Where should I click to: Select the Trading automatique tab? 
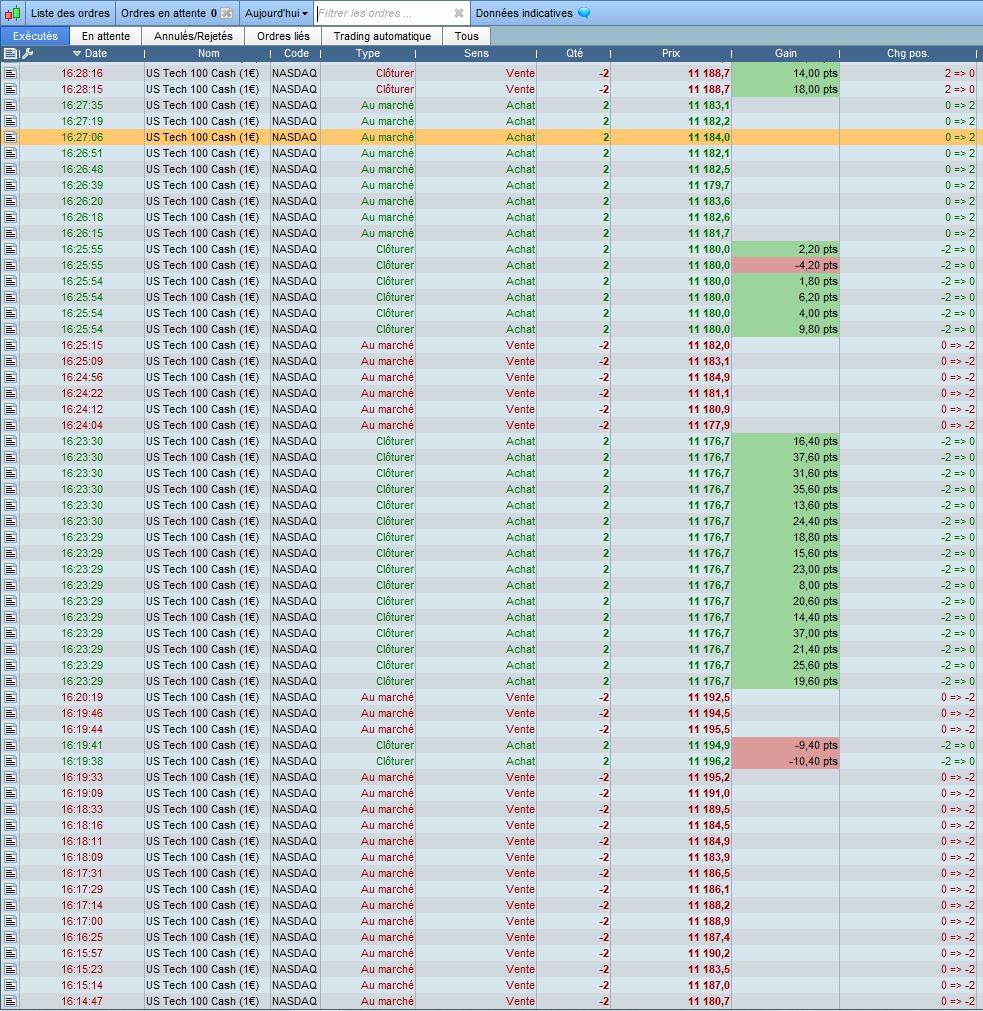382,36
